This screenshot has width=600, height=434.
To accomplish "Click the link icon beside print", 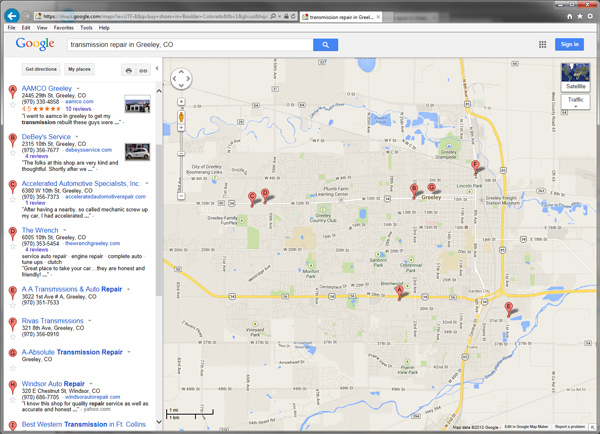I will 143,70.
